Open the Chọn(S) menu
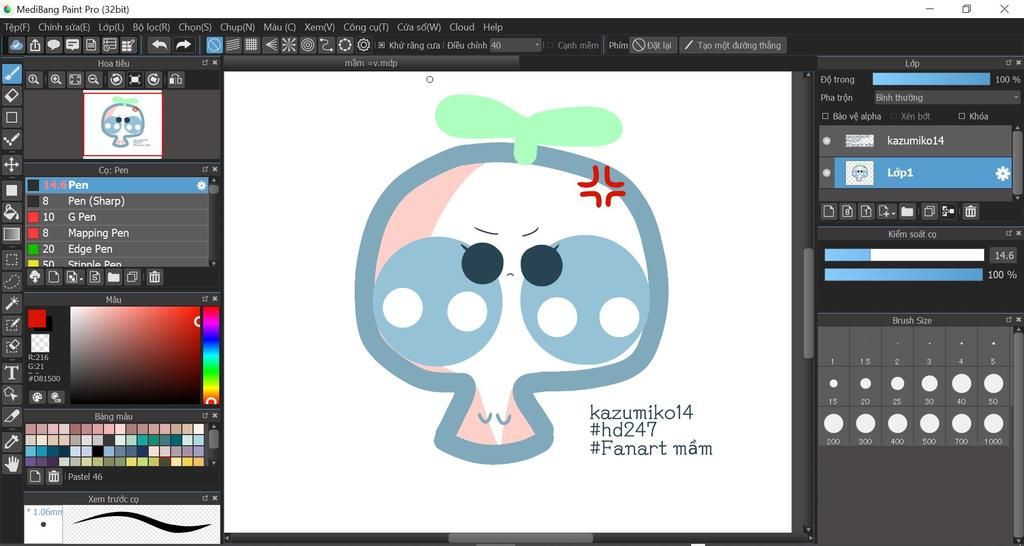This screenshot has width=1024, height=546. pyautogui.click(x=195, y=27)
